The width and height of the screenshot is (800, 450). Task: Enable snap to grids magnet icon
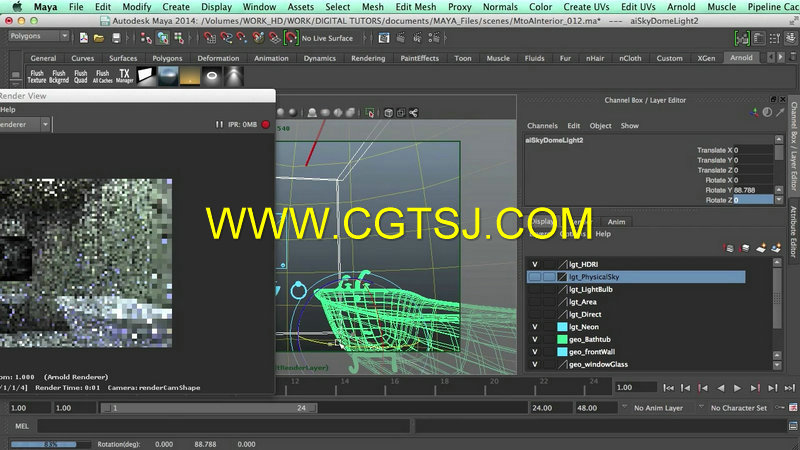tap(210, 38)
